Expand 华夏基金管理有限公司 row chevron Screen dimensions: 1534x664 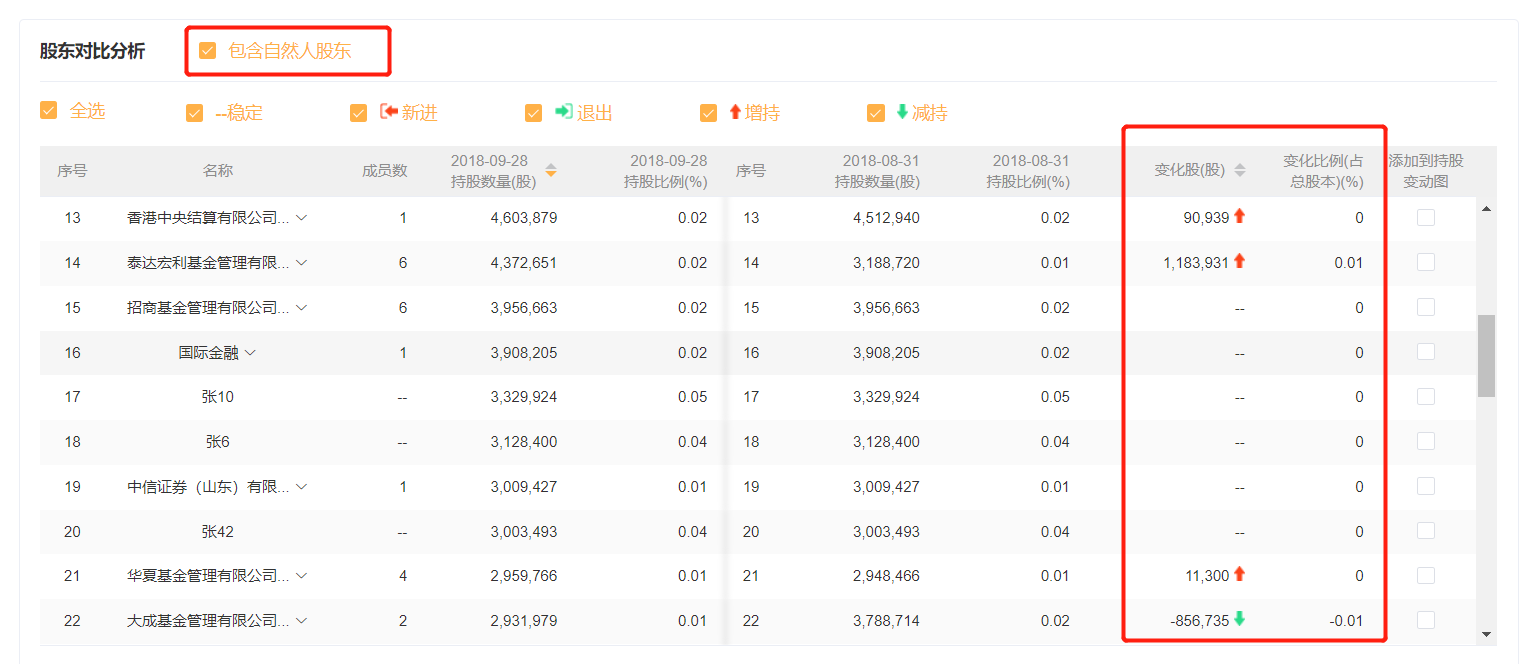(x=301, y=576)
